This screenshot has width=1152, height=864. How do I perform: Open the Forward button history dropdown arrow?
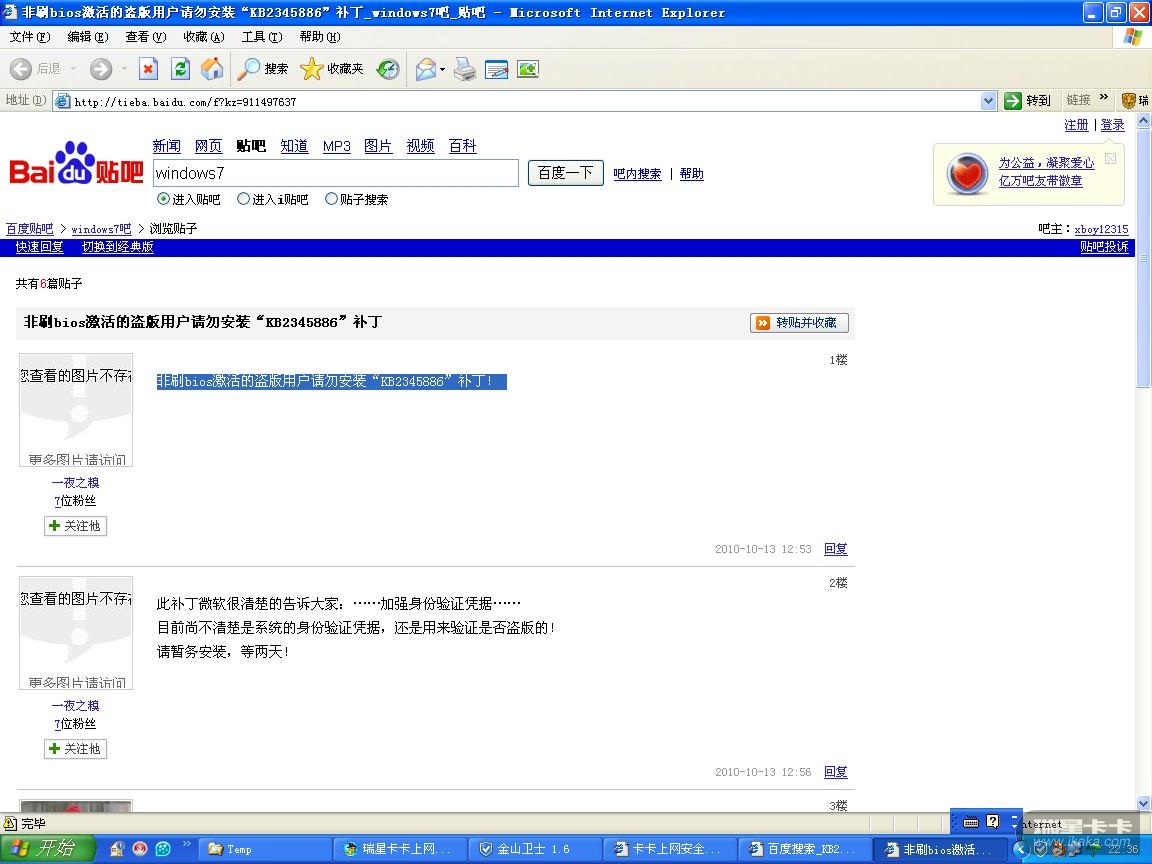[x=124, y=69]
